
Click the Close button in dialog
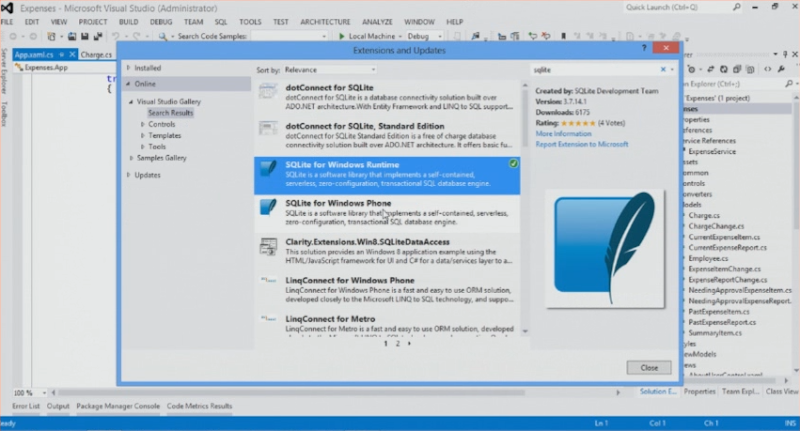click(x=649, y=368)
